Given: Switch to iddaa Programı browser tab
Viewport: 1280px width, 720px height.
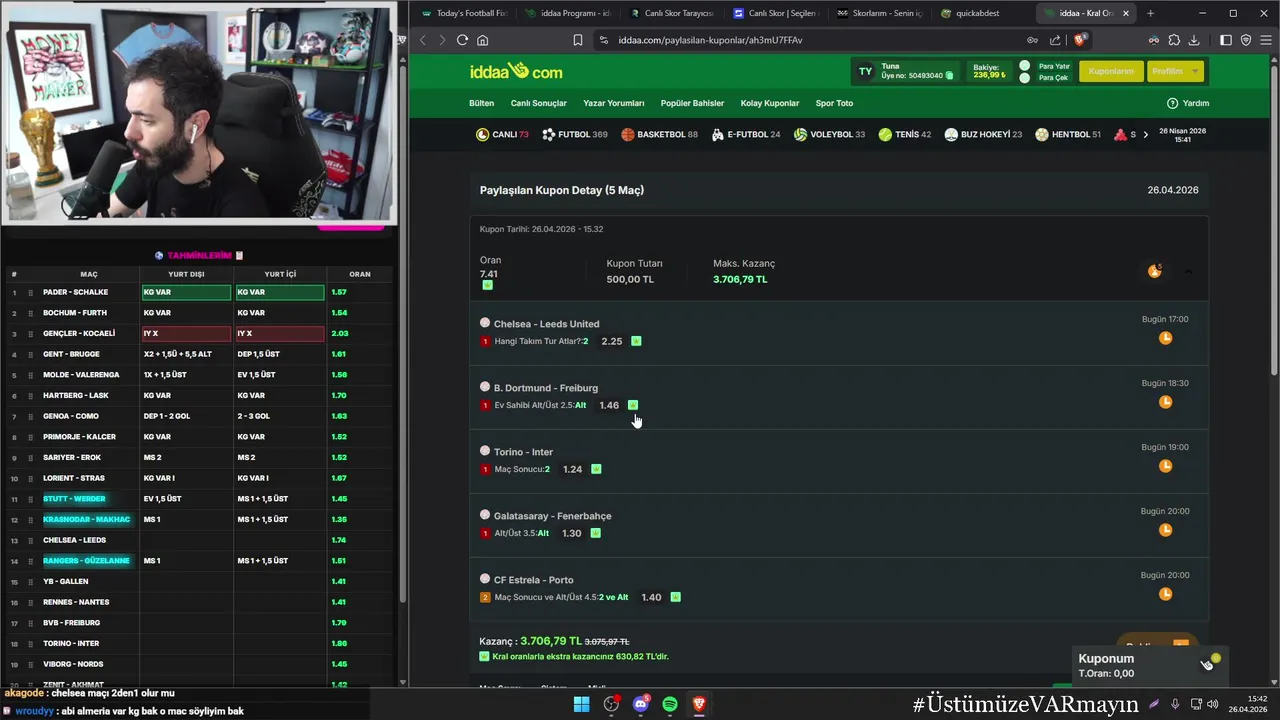Looking at the screenshot, I should pos(567,13).
